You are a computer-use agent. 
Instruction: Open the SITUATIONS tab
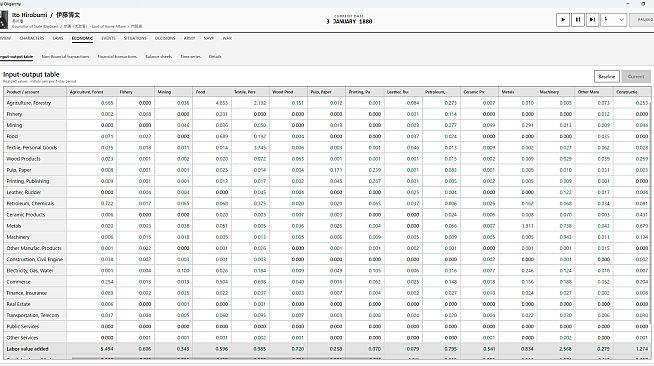[135, 38]
